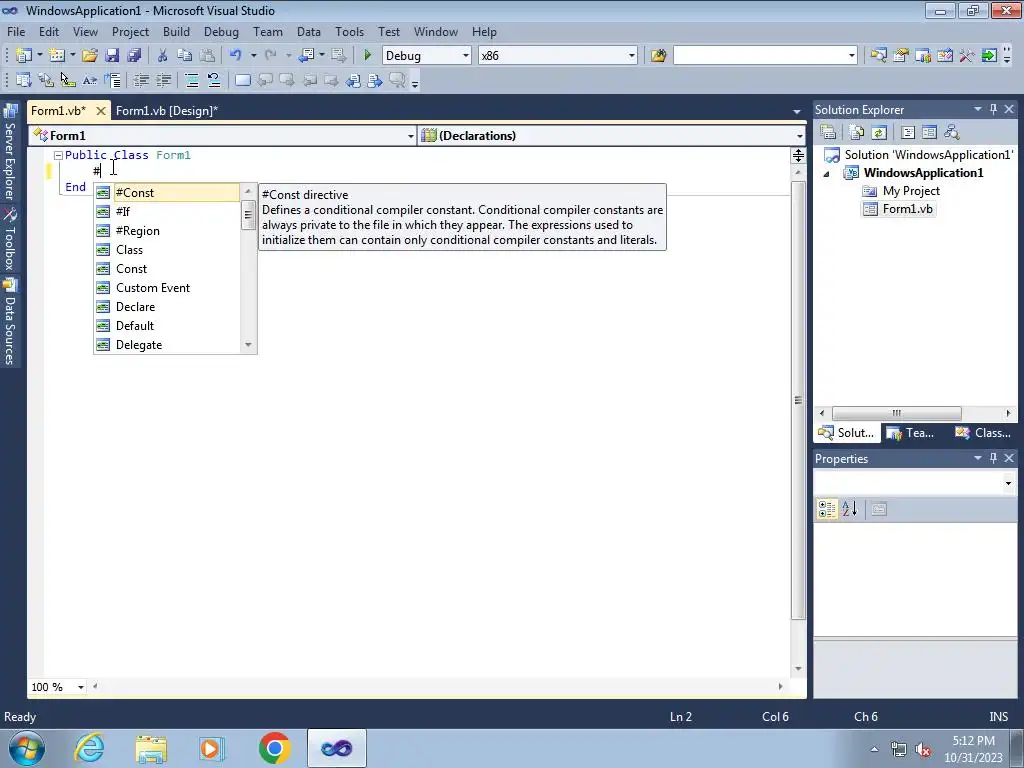Open the Toolbox side panel tab
The image size is (1024, 768).
pyautogui.click(x=10, y=239)
